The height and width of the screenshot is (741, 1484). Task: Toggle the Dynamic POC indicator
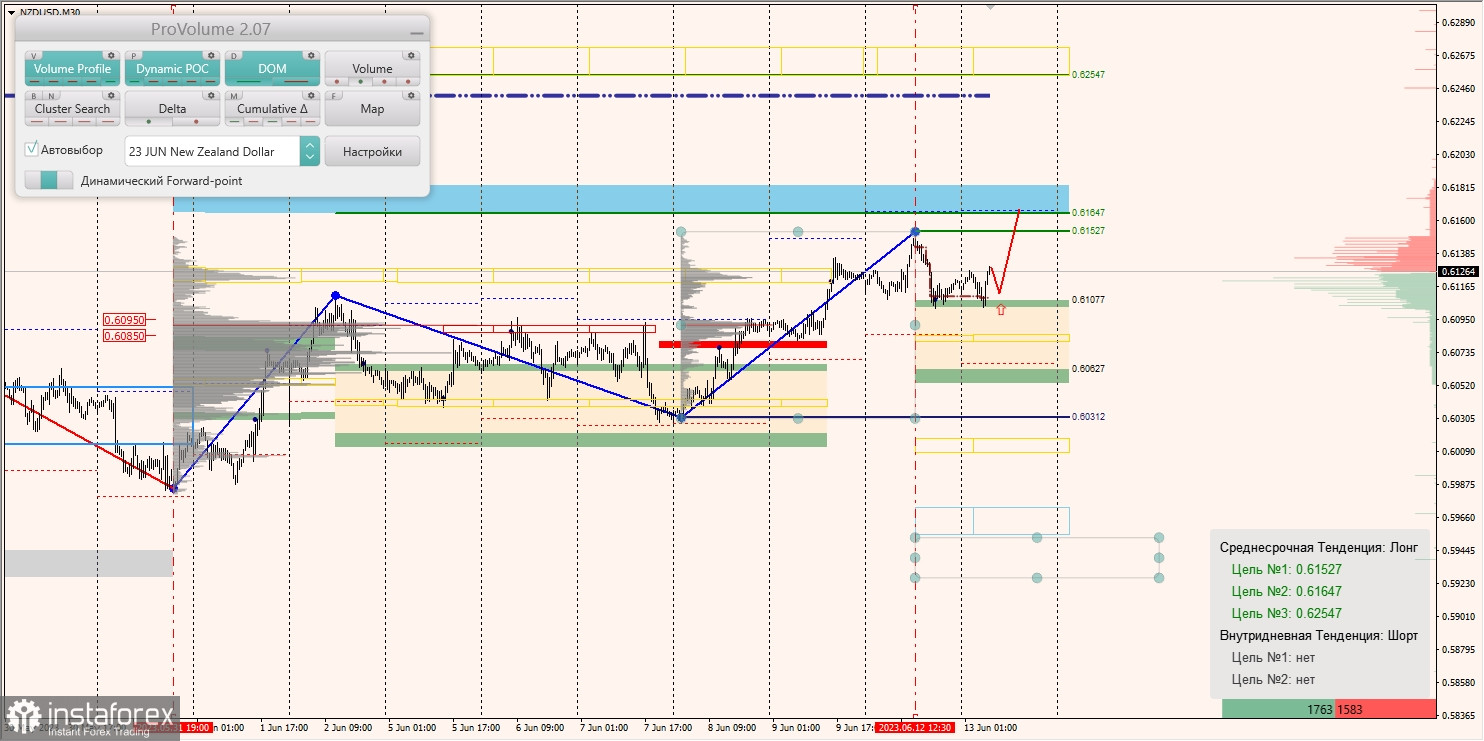172,69
